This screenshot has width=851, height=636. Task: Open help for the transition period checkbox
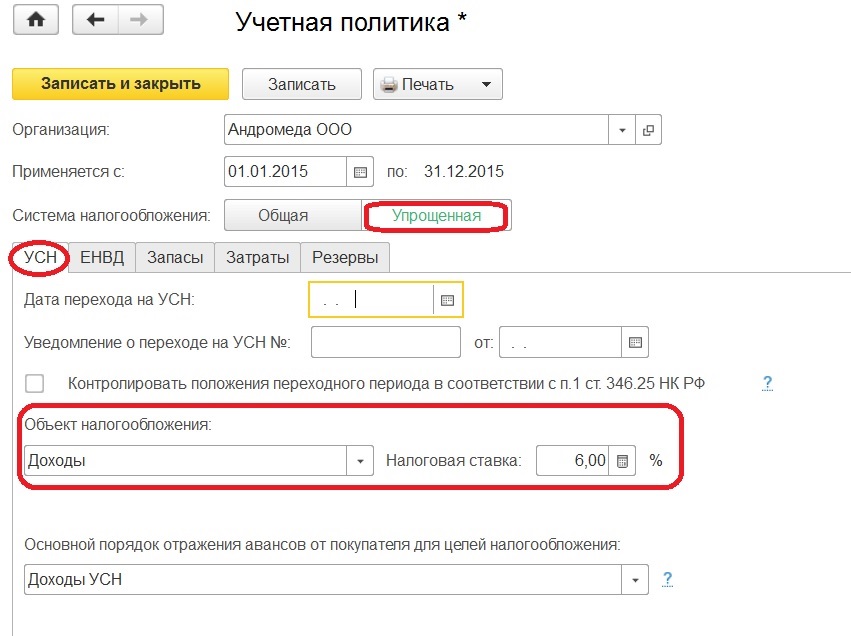[768, 383]
